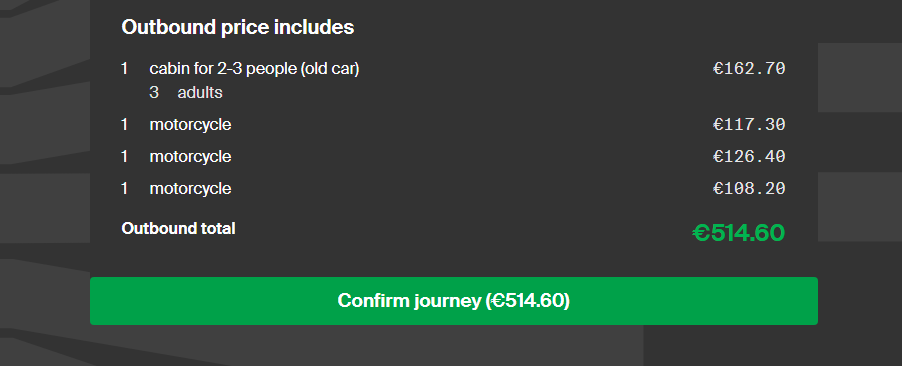Click quantity 1 of the €117.30 motorcycle

click(124, 125)
